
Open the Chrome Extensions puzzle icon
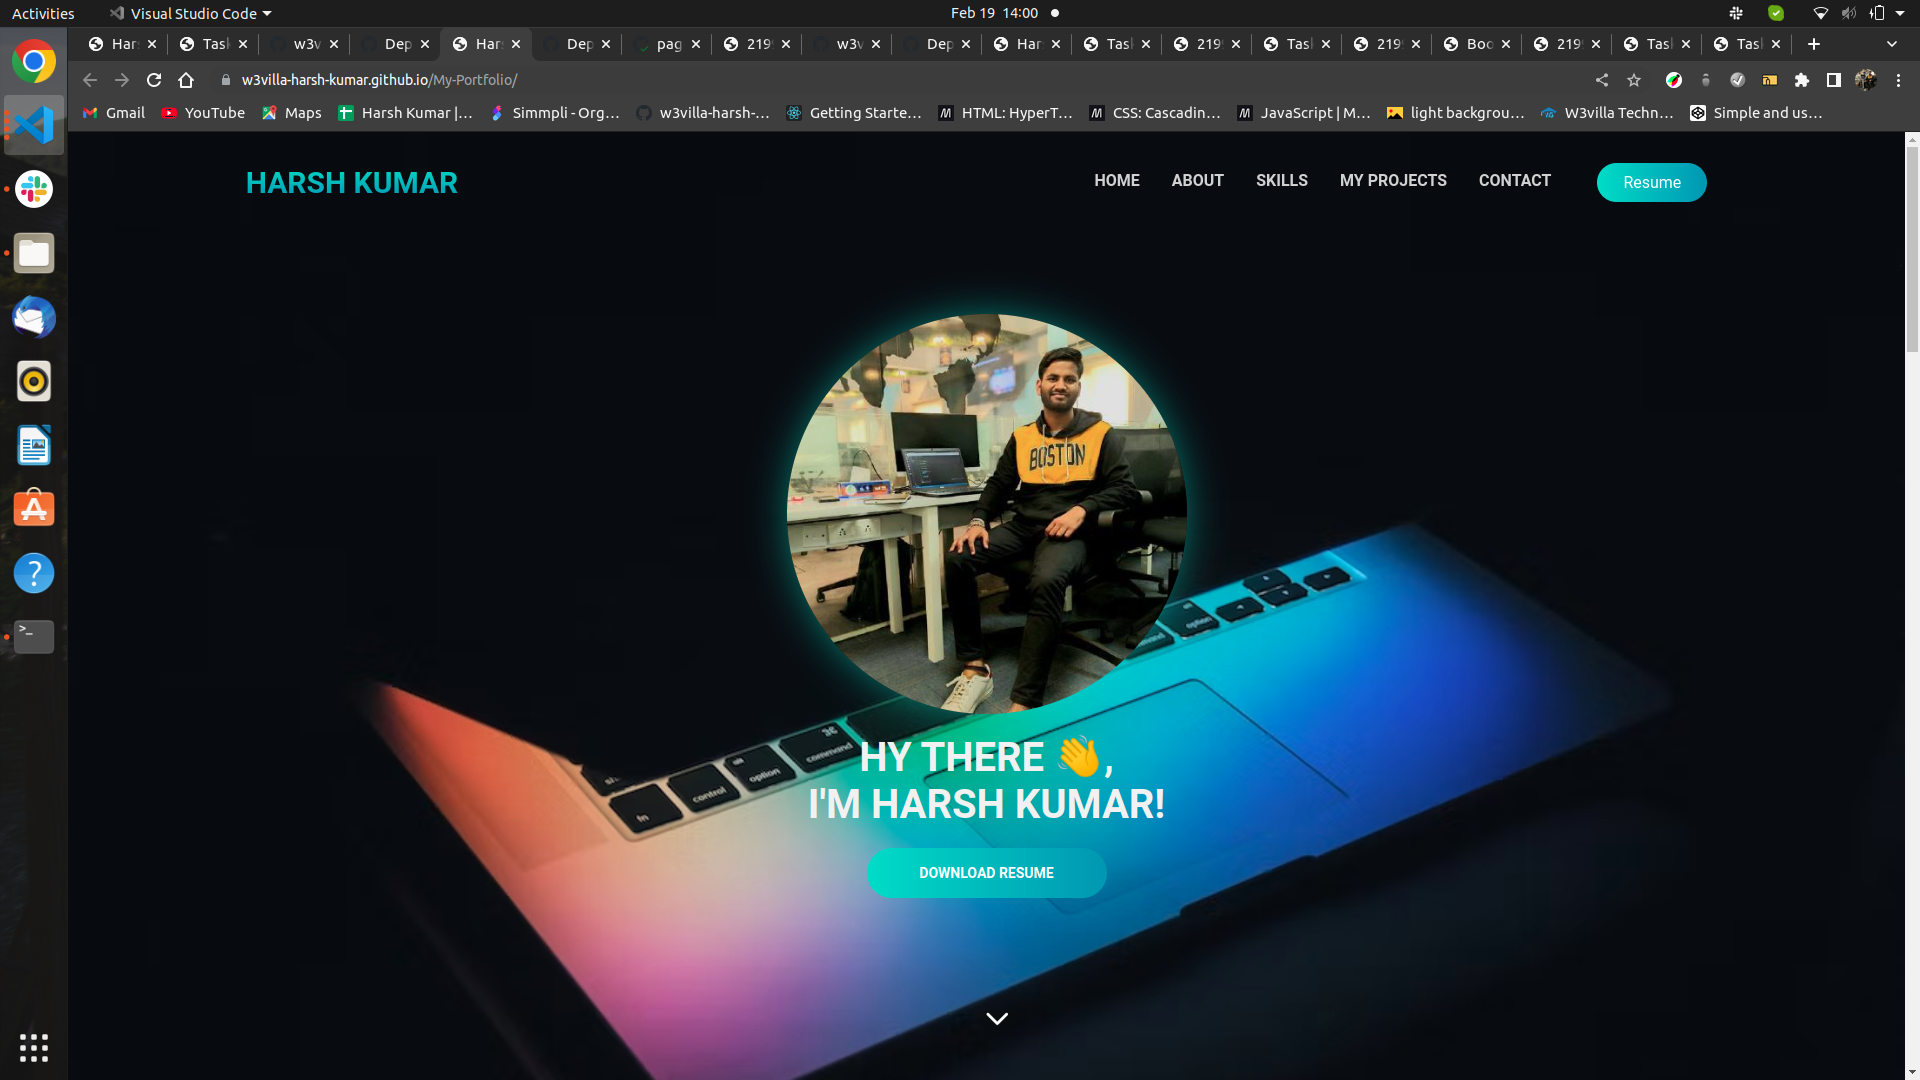coord(1801,80)
